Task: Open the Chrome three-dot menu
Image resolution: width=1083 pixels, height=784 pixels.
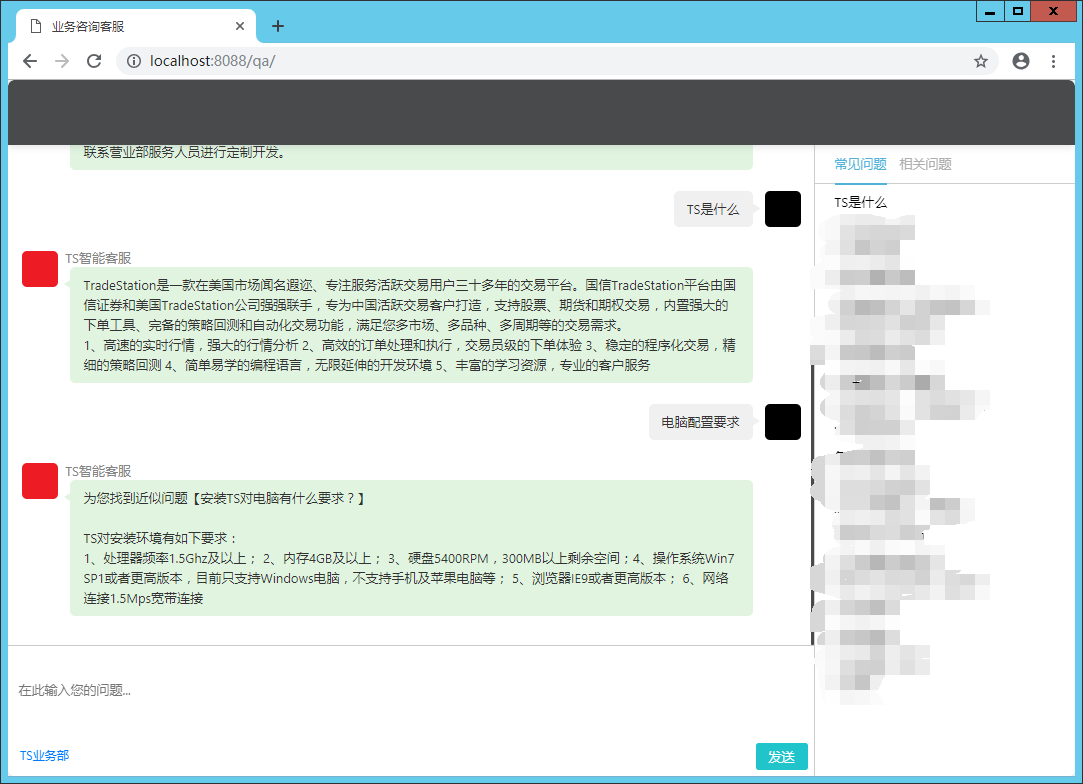Action: [x=1053, y=61]
